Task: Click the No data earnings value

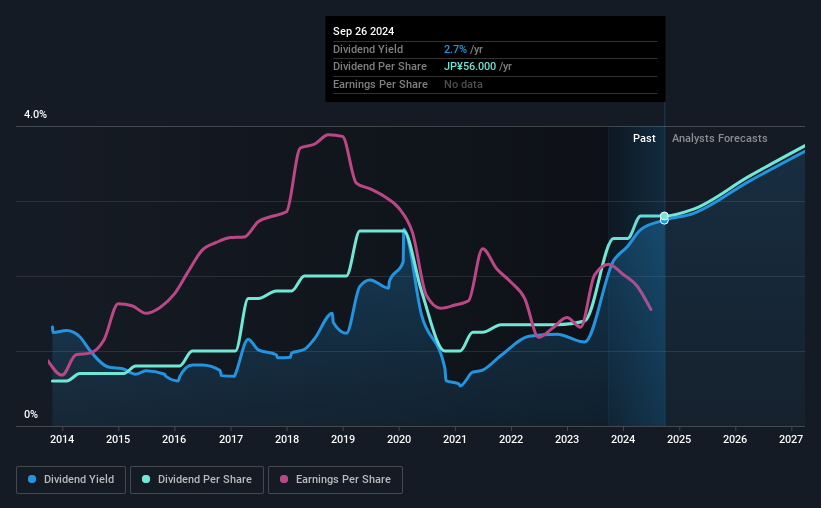Action: click(463, 84)
